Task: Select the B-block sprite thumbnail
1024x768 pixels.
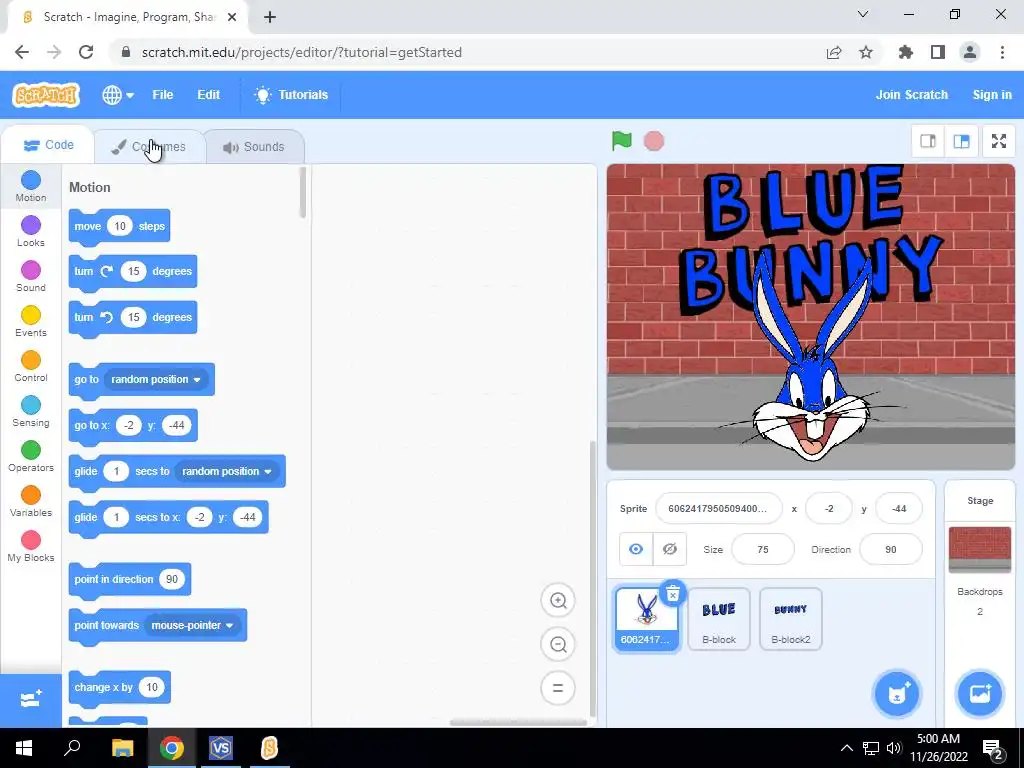Action: point(719,618)
